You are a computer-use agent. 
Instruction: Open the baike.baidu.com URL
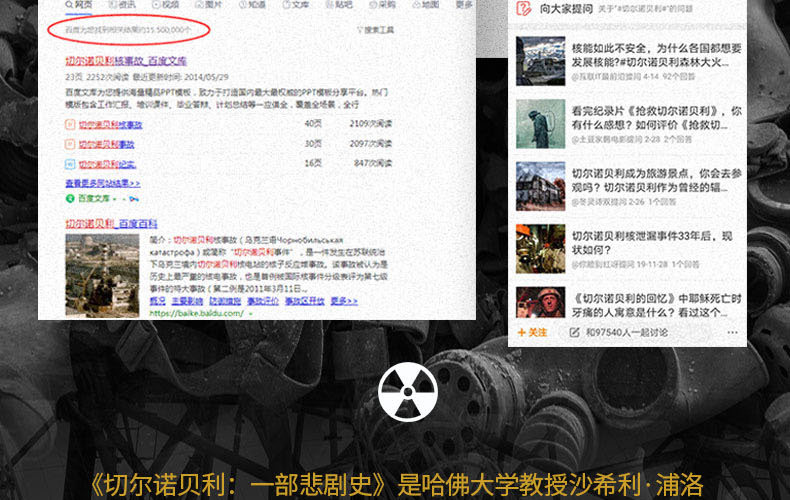(x=196, y=314)
